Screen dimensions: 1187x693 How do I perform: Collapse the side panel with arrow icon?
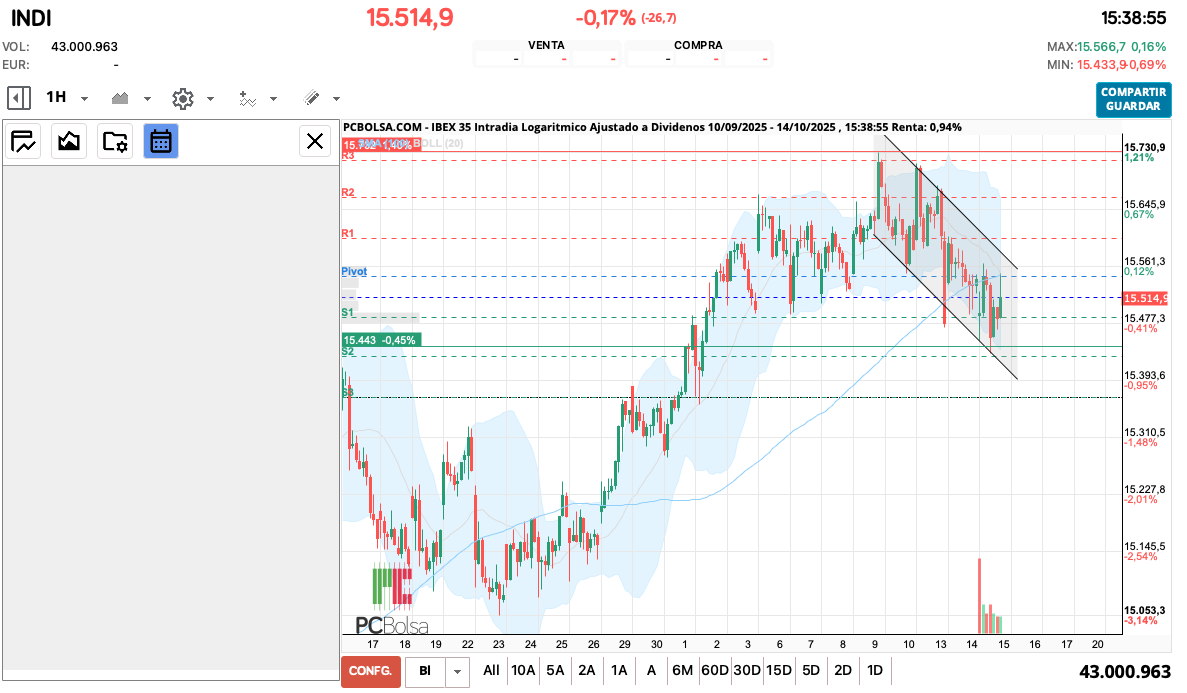point(18,98)
